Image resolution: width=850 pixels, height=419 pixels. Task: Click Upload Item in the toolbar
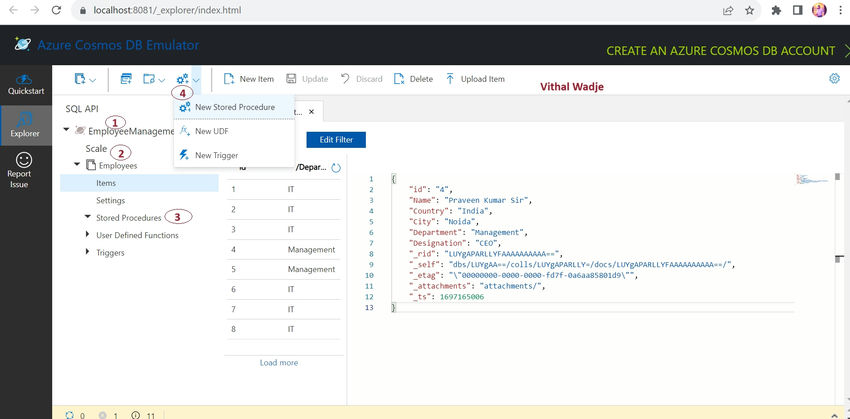(x=475, y=79)
